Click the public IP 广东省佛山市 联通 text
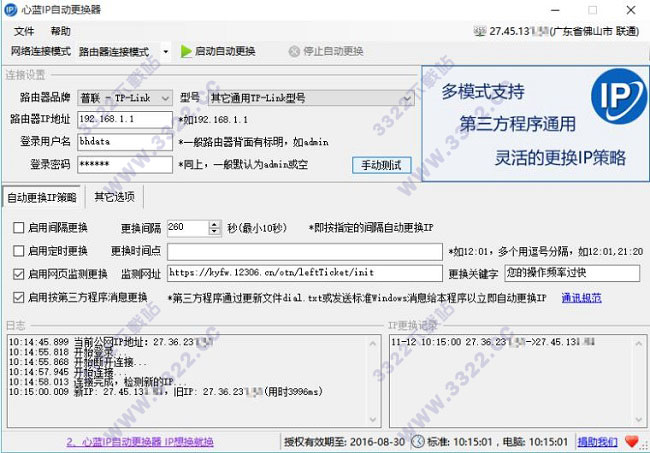Image resolution: width=650 pixels, height=453 pixels. (564, 31)
